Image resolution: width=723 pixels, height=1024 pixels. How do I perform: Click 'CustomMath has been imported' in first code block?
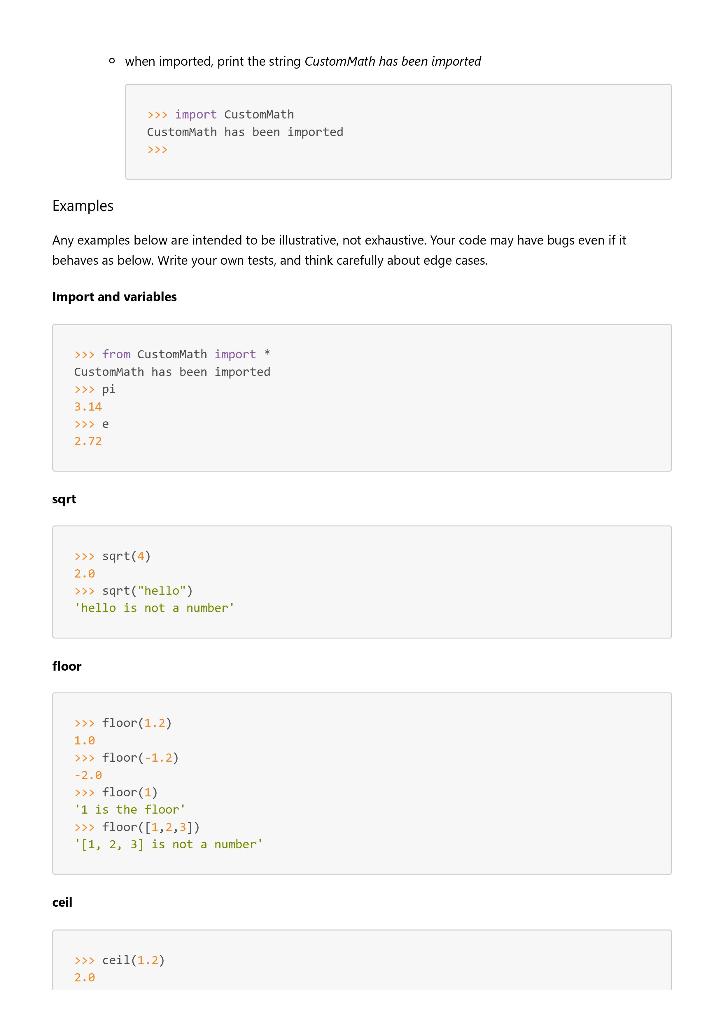pyautogui.click(x=245, y=132)
